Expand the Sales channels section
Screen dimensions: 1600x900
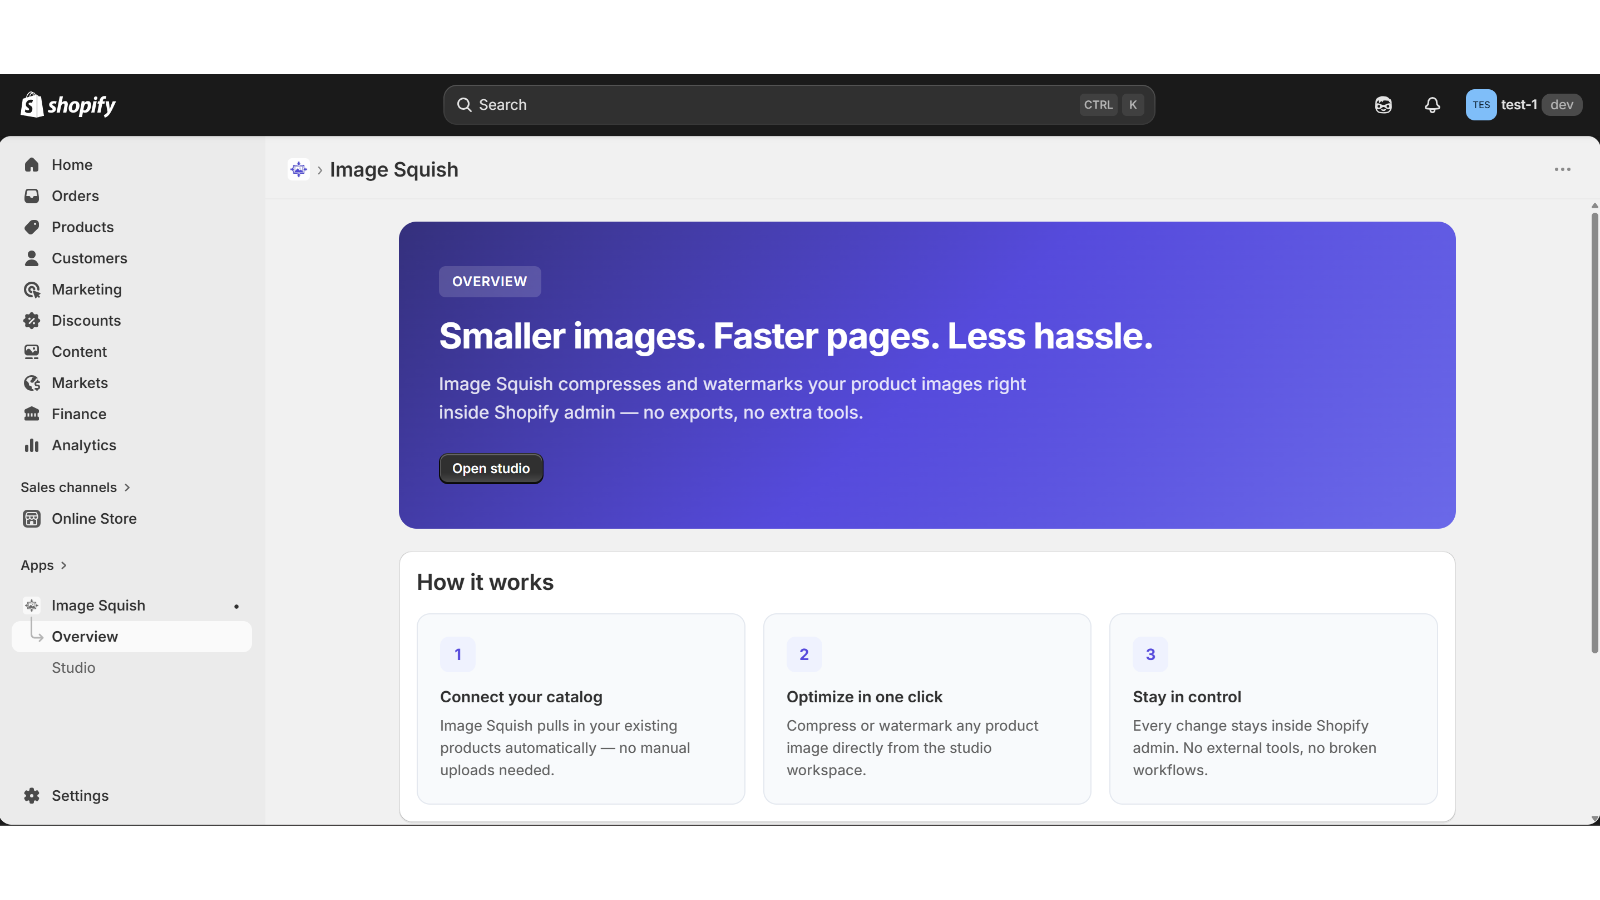pyautogui.click(x=76, y=487)
